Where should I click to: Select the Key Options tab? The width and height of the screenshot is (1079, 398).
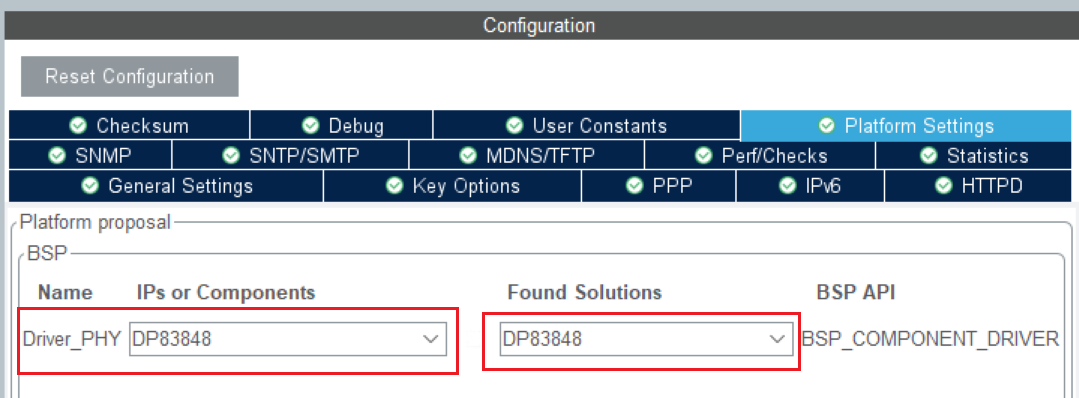(452, 186)
